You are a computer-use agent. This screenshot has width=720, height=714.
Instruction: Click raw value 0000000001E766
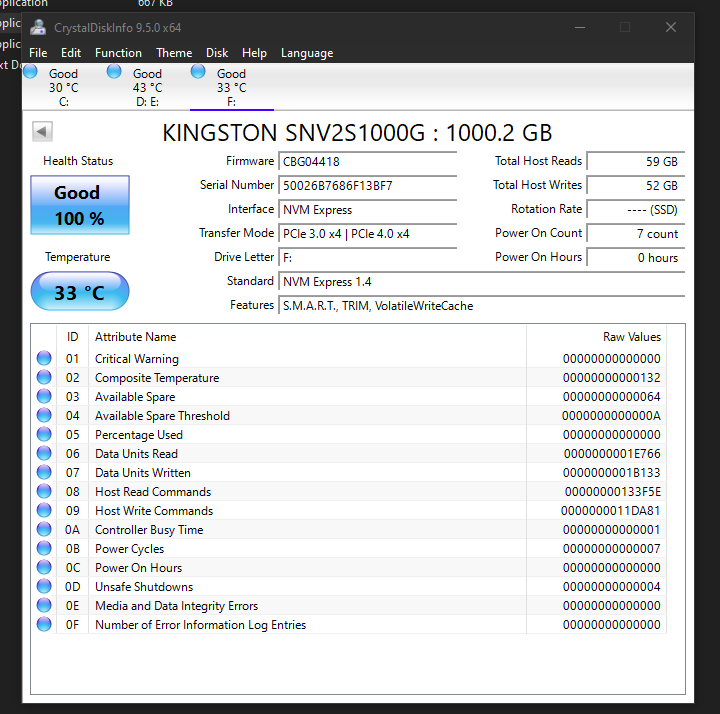pyautogui.click(x=612, y=454)
